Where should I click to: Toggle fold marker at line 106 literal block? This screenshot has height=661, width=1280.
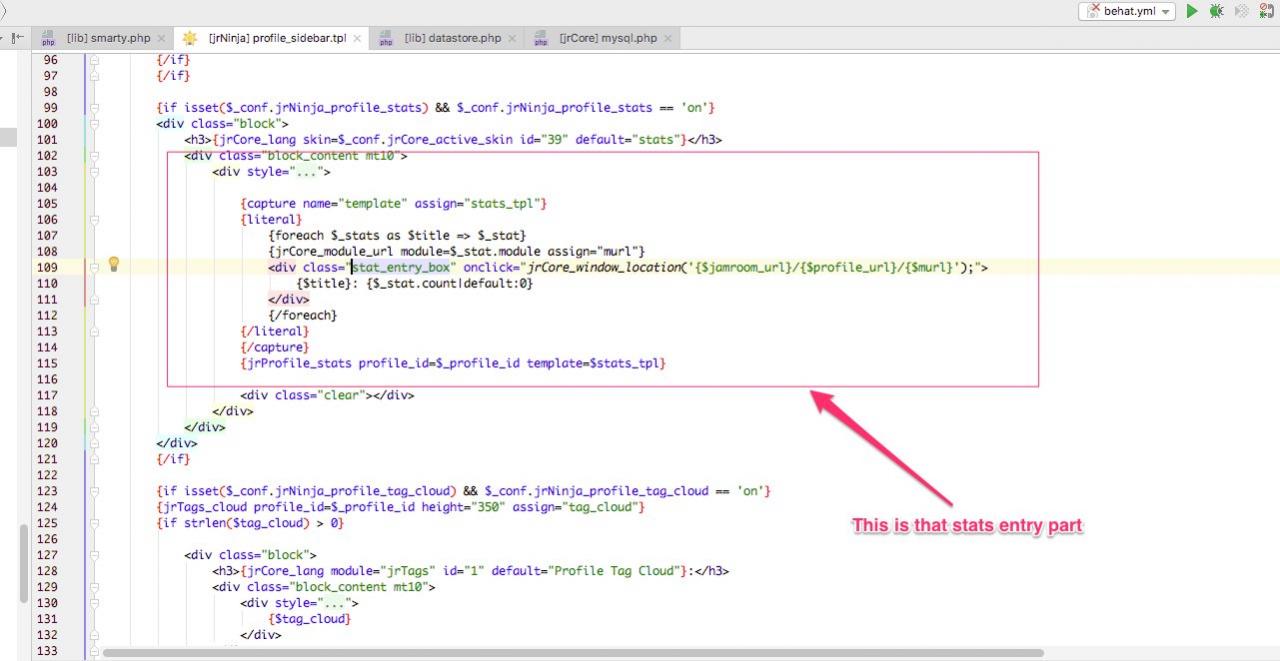(95, 220)
